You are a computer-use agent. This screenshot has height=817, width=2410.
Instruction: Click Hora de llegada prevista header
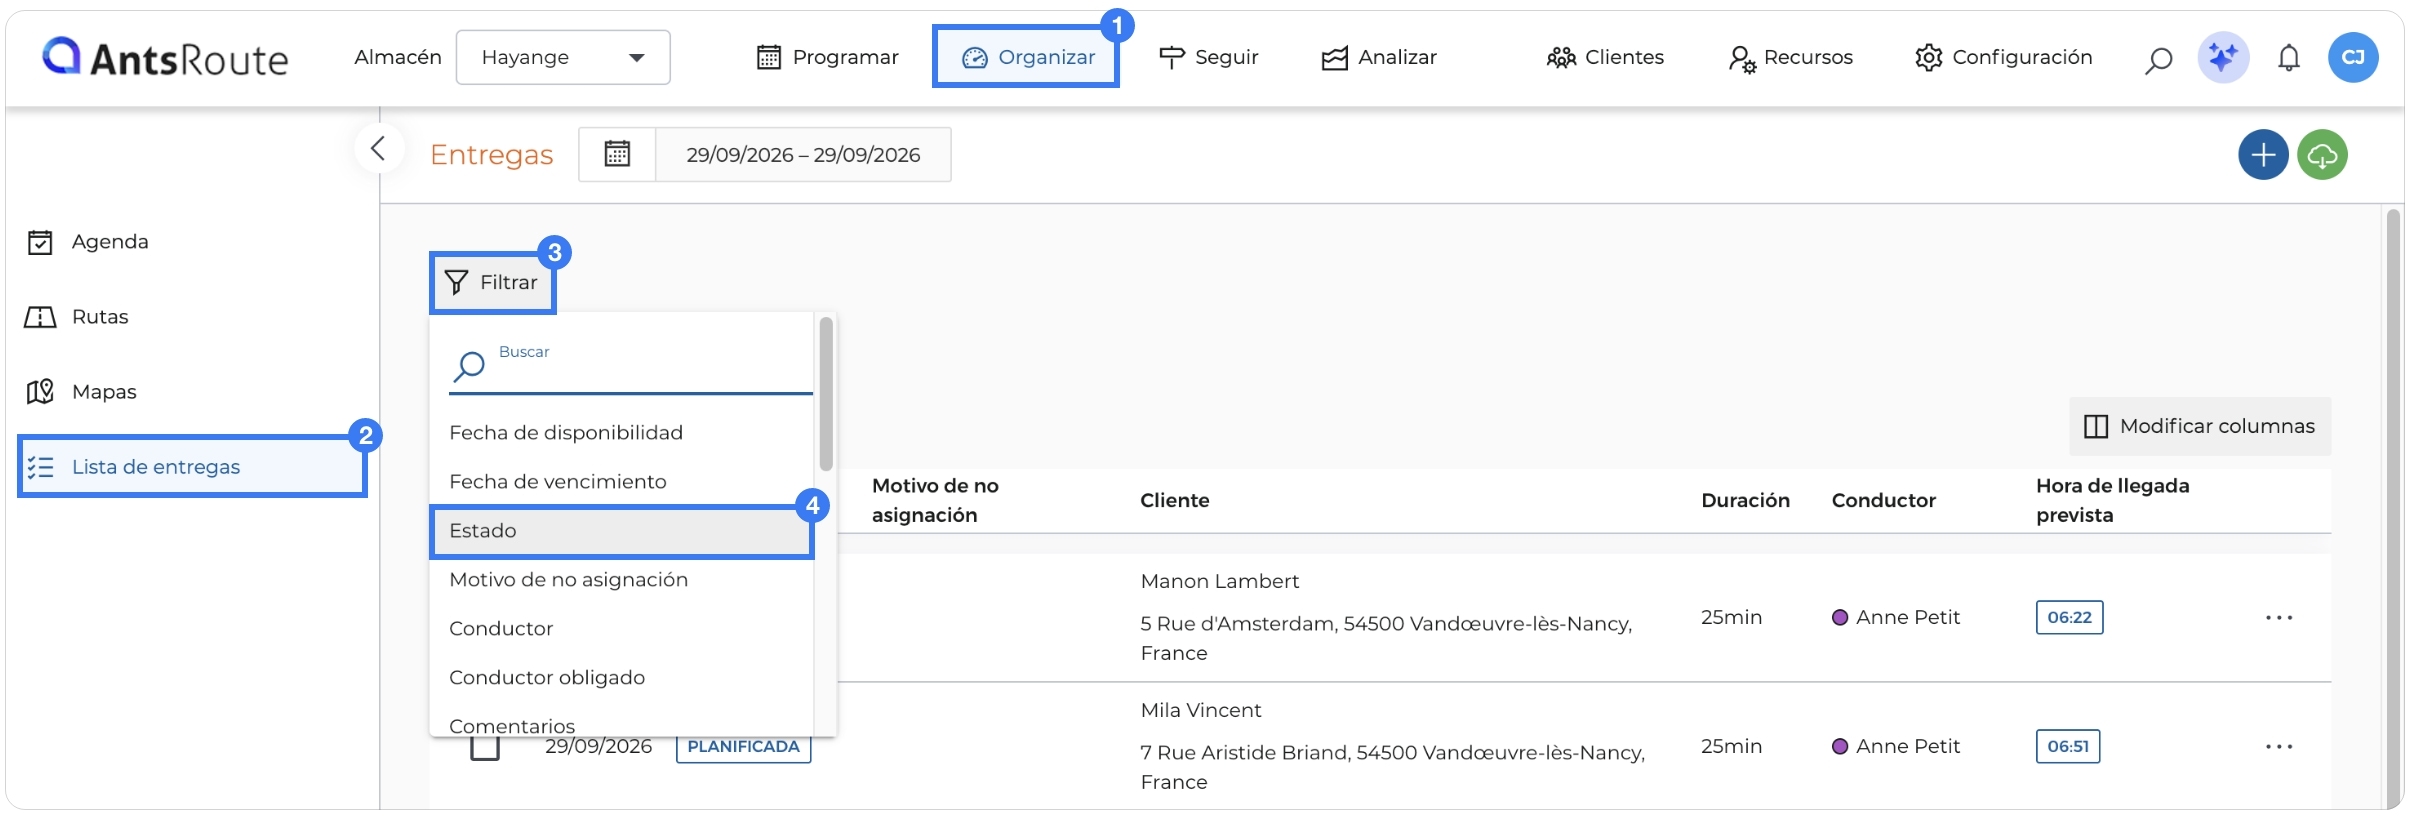(x=2112, y=500)
